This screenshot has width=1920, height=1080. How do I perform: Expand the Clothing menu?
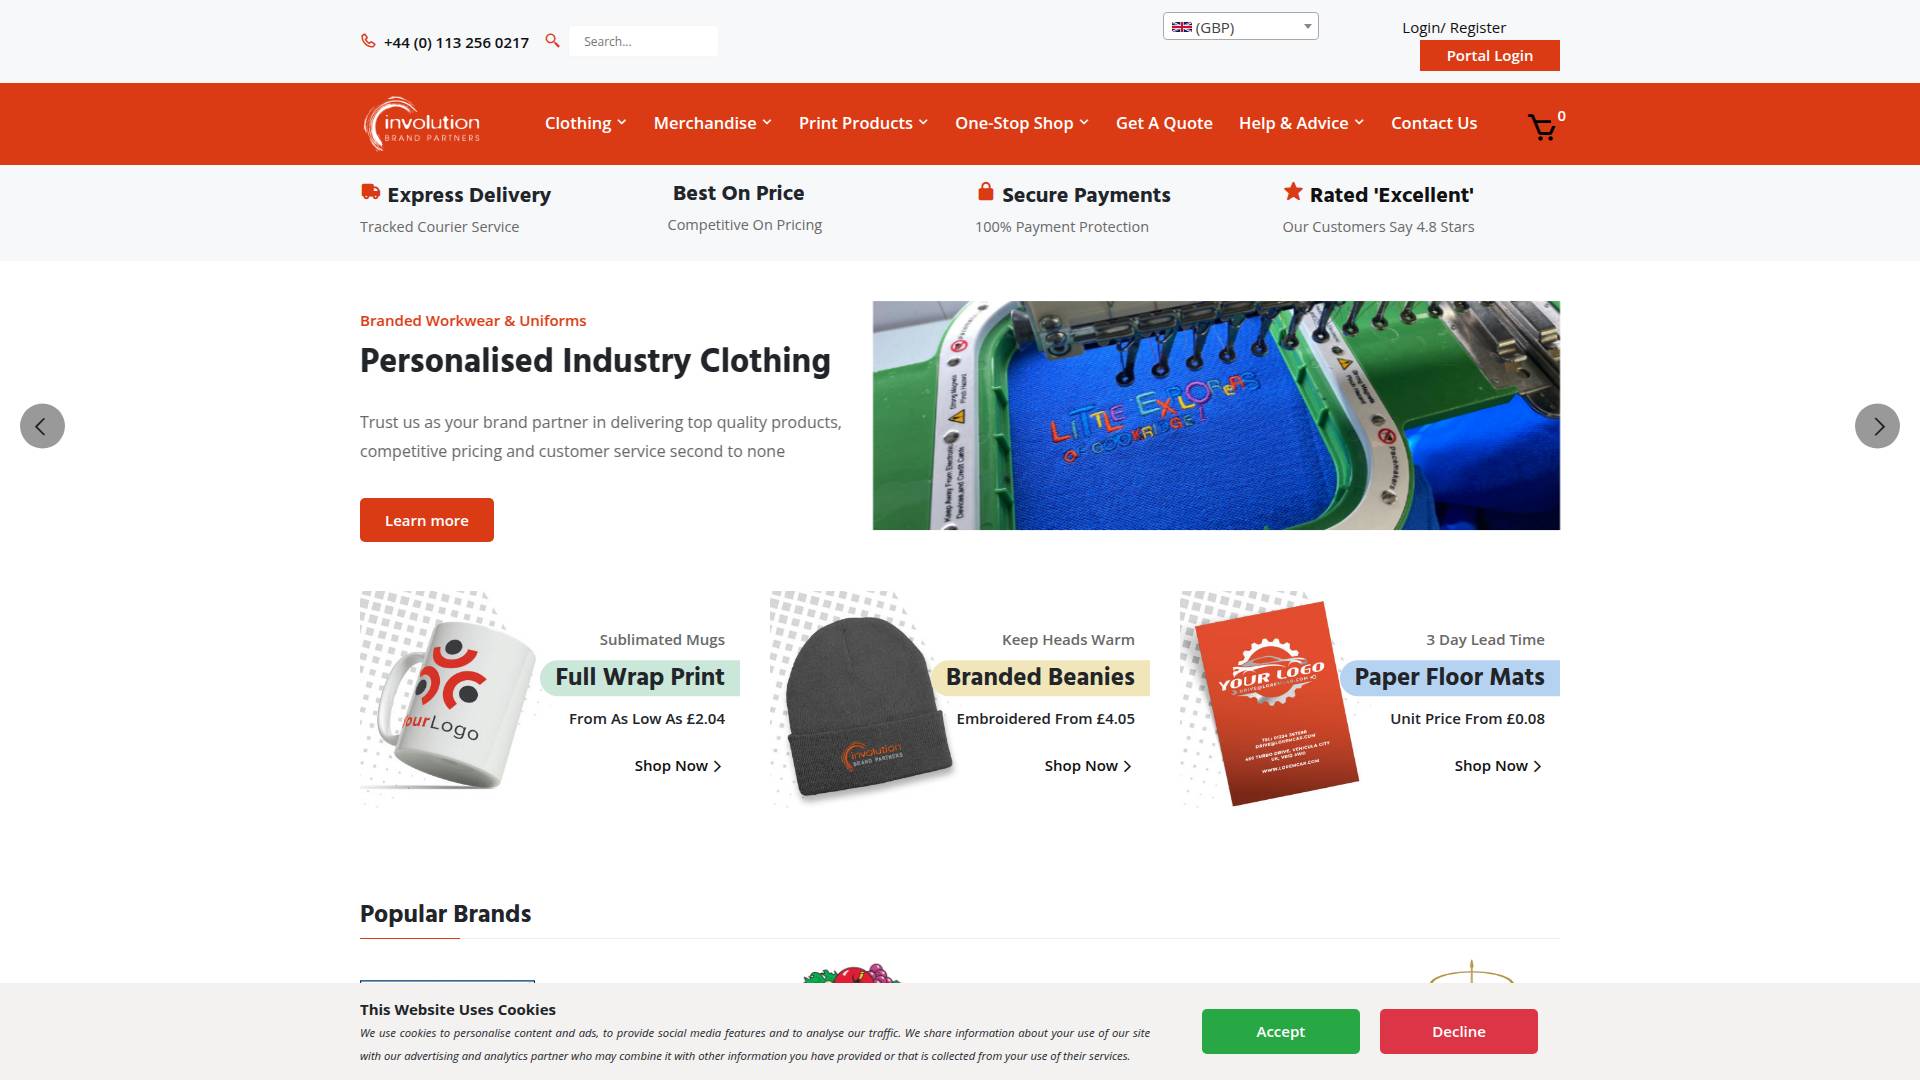(x=585, y=123)
